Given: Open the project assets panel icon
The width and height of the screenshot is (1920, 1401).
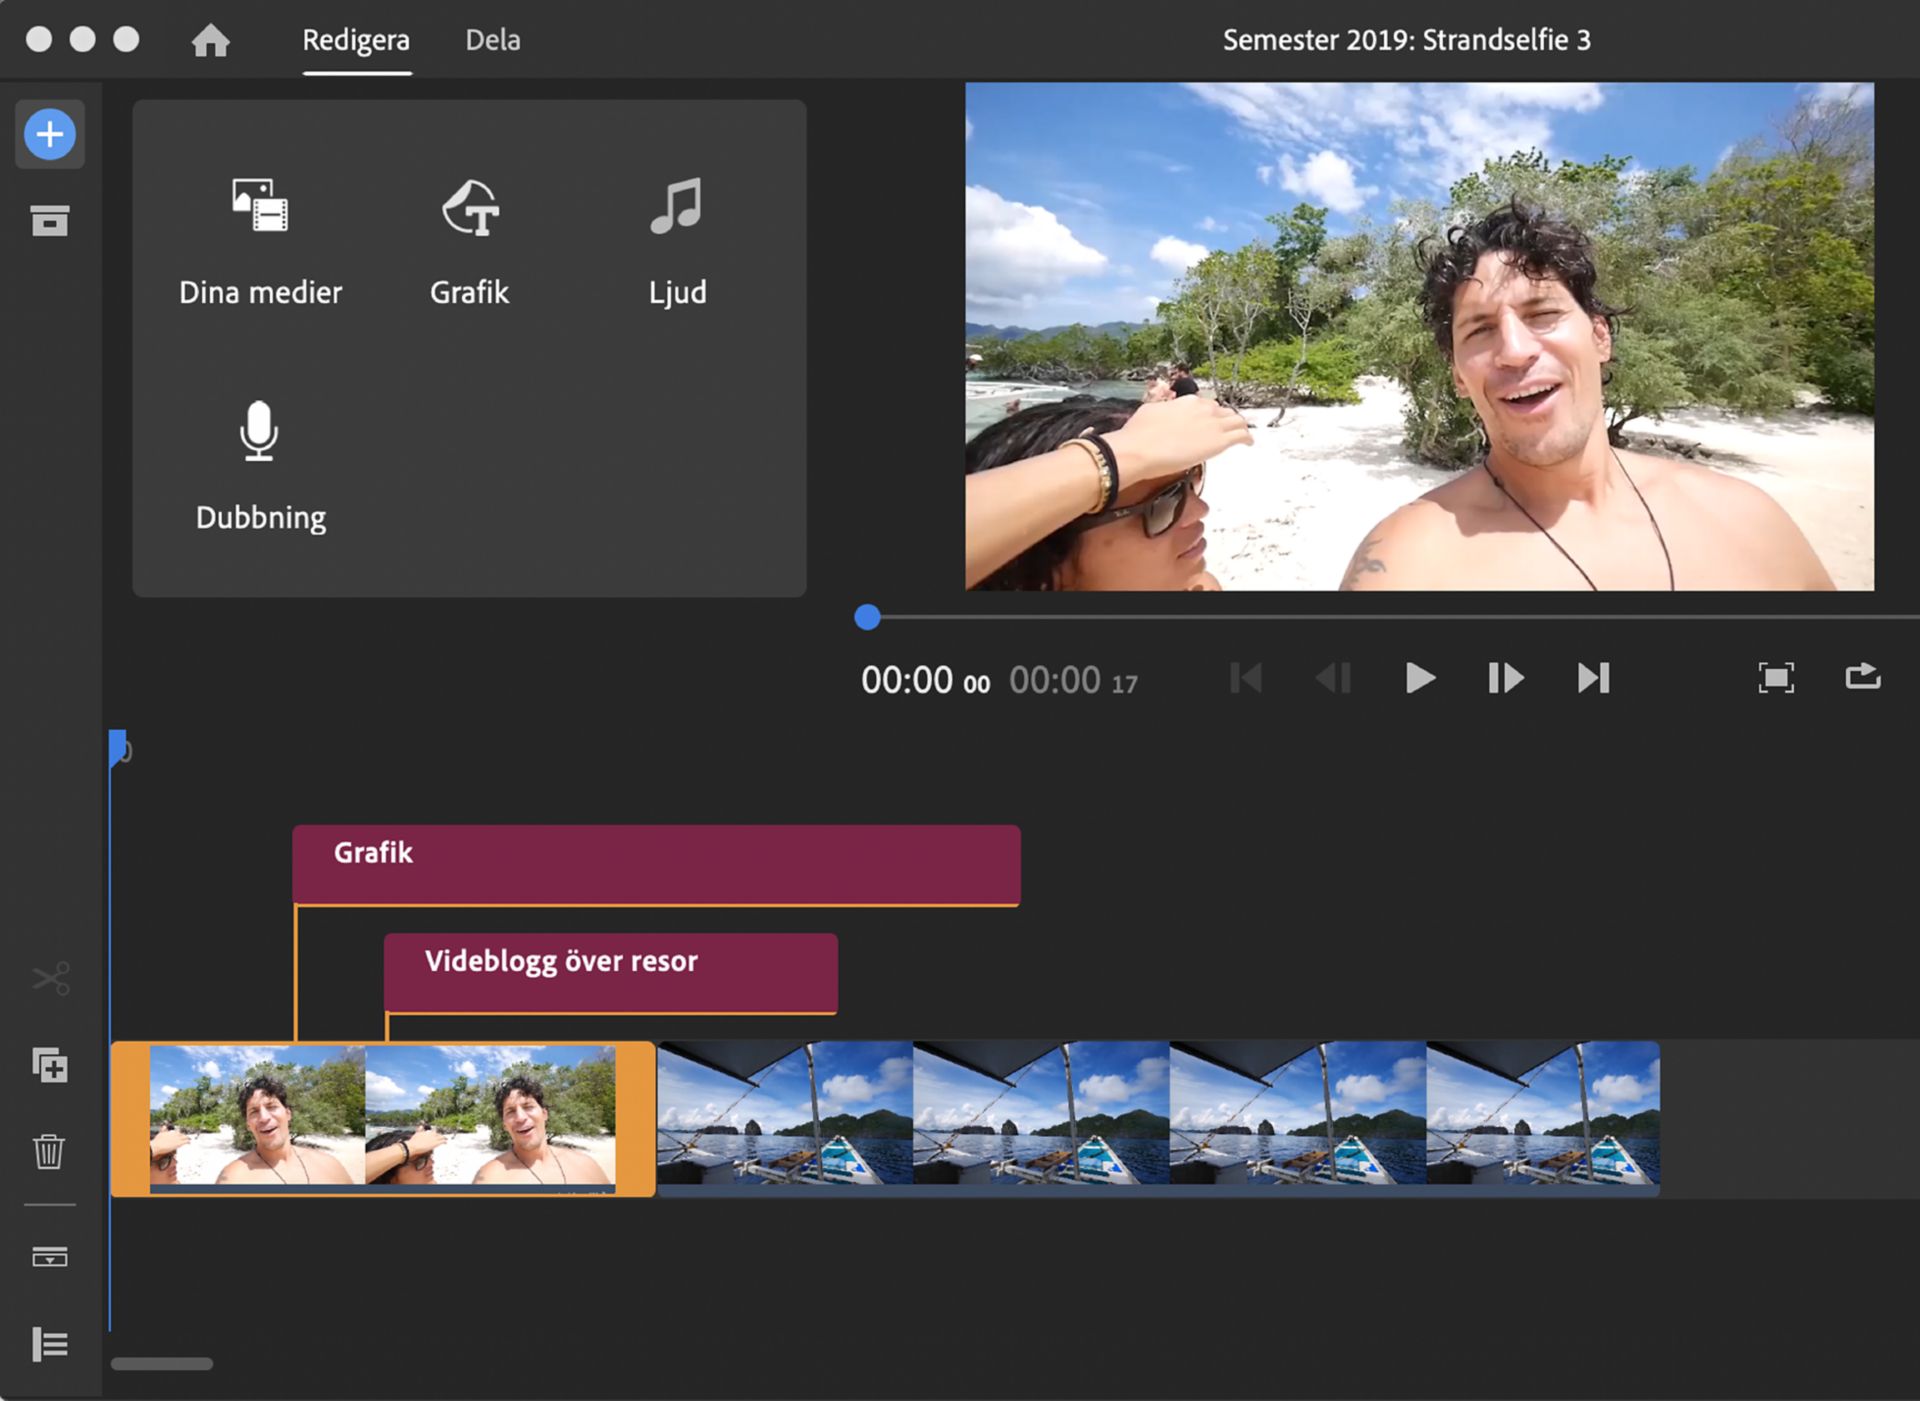Looking at the screenshot, I should pyautogui.click(x=49, y=220).
